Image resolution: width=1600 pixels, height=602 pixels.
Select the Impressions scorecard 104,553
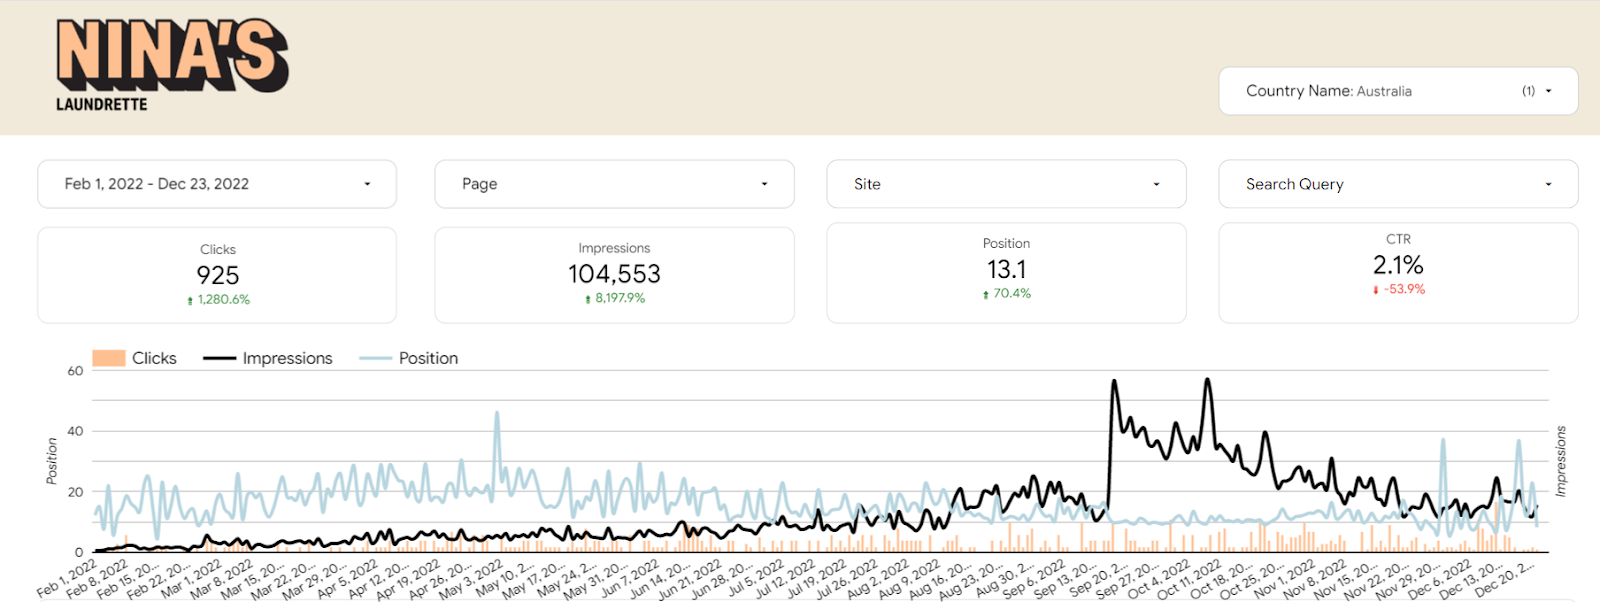(x=614, y=274)
